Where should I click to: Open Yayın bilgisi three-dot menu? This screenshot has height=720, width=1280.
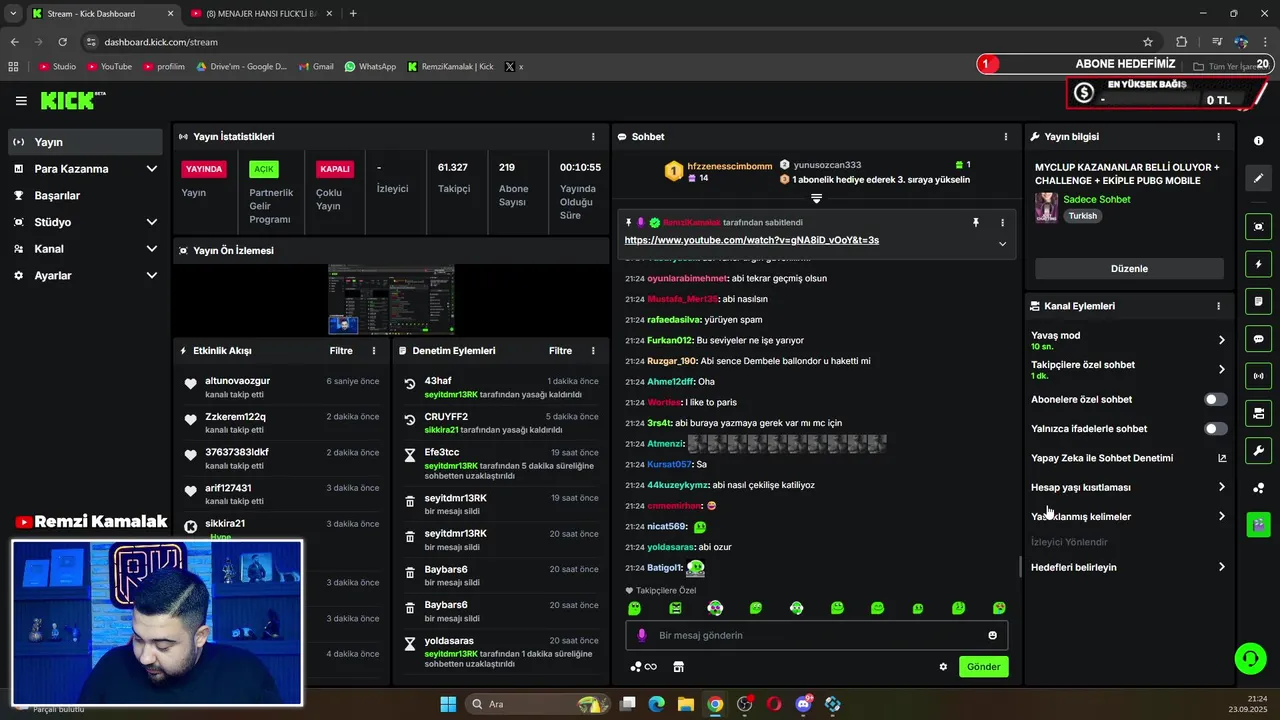coord(1218,136)
